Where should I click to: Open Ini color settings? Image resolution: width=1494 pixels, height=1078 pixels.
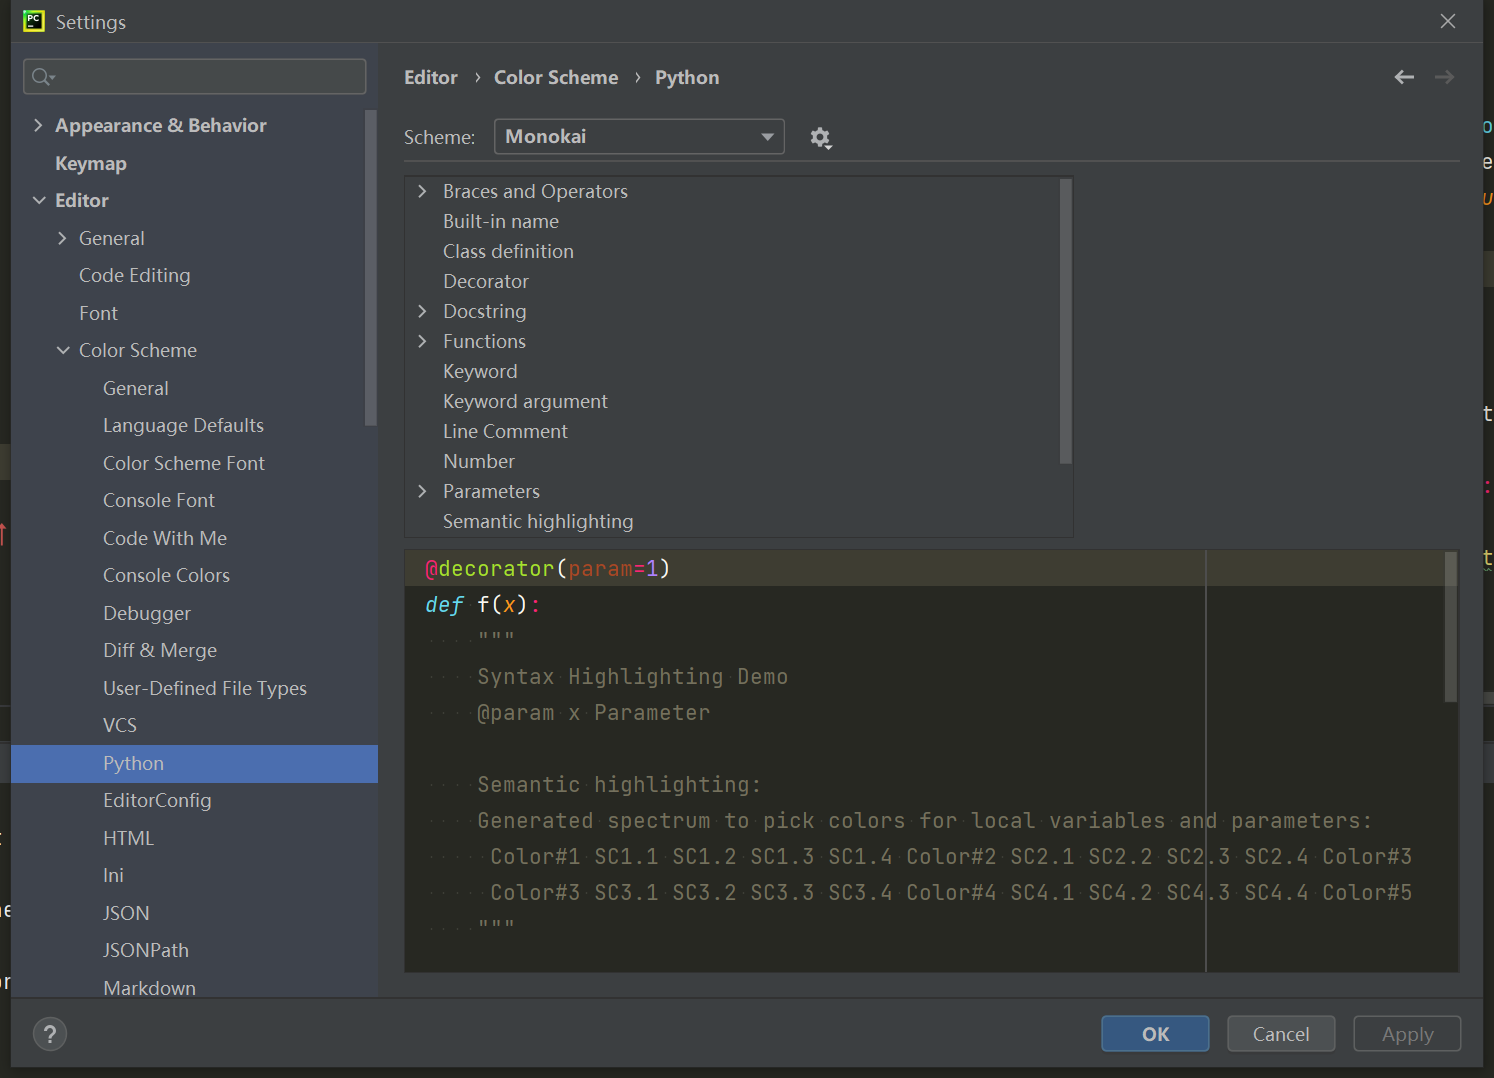(x=114, y=875)
